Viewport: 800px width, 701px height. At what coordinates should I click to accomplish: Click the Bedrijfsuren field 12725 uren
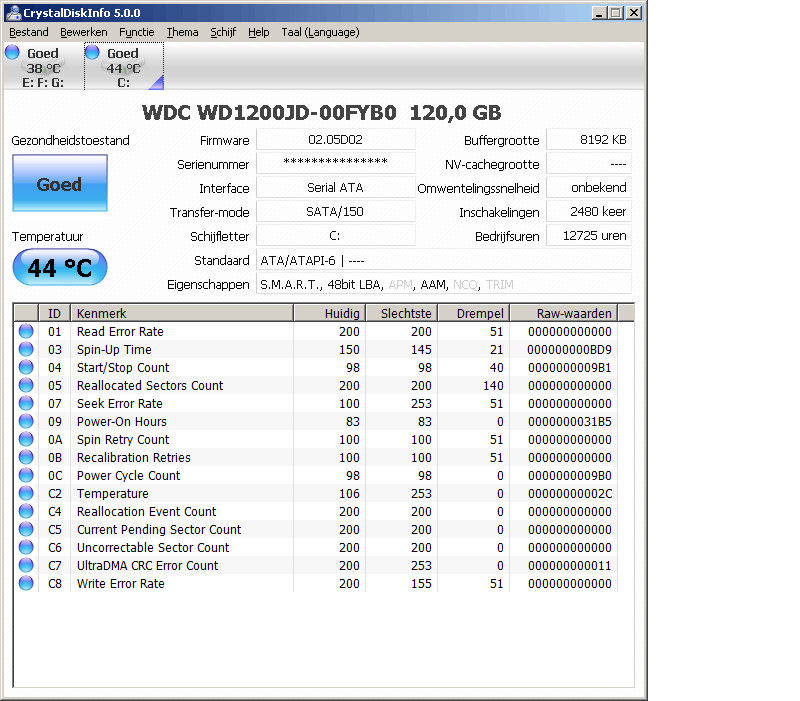click(x=589, y=236)
